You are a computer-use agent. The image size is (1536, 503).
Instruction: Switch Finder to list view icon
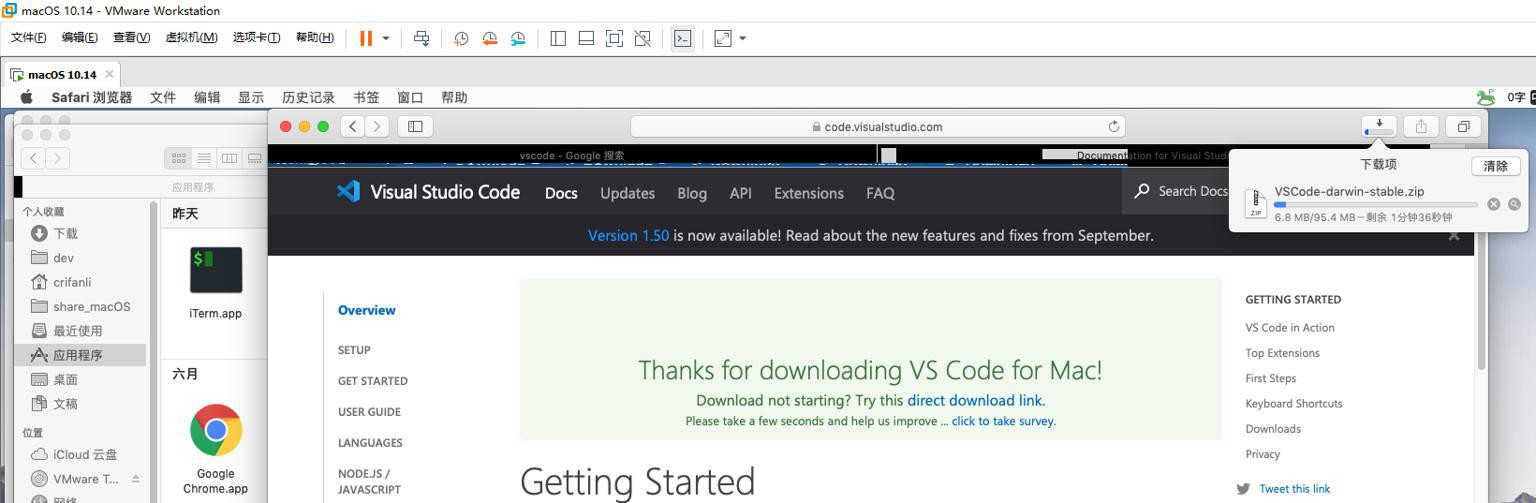tap(204, 158)
